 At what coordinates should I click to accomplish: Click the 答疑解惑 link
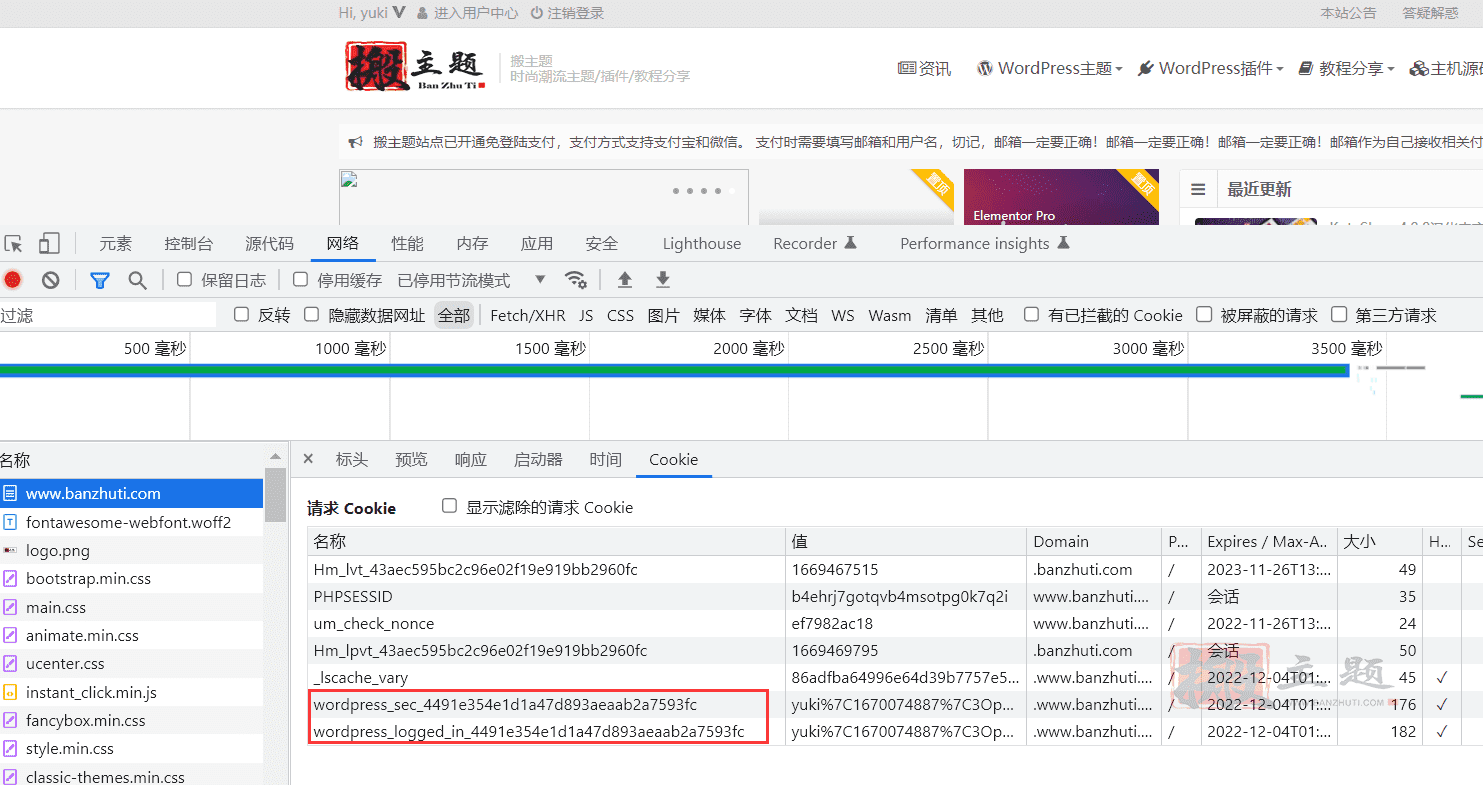coord(1430,13)
